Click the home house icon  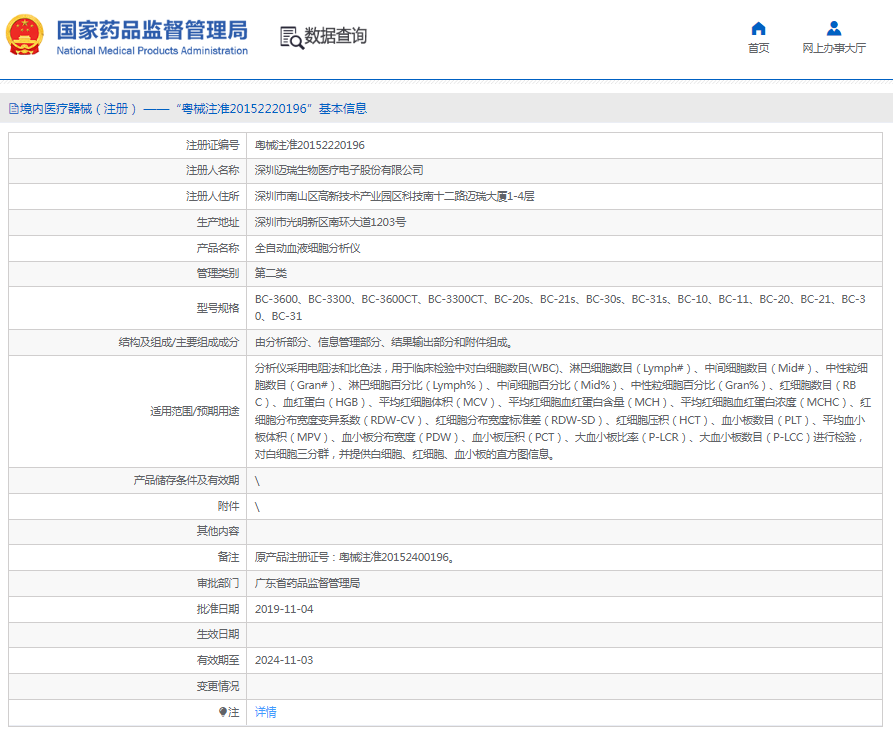(758, 28)
